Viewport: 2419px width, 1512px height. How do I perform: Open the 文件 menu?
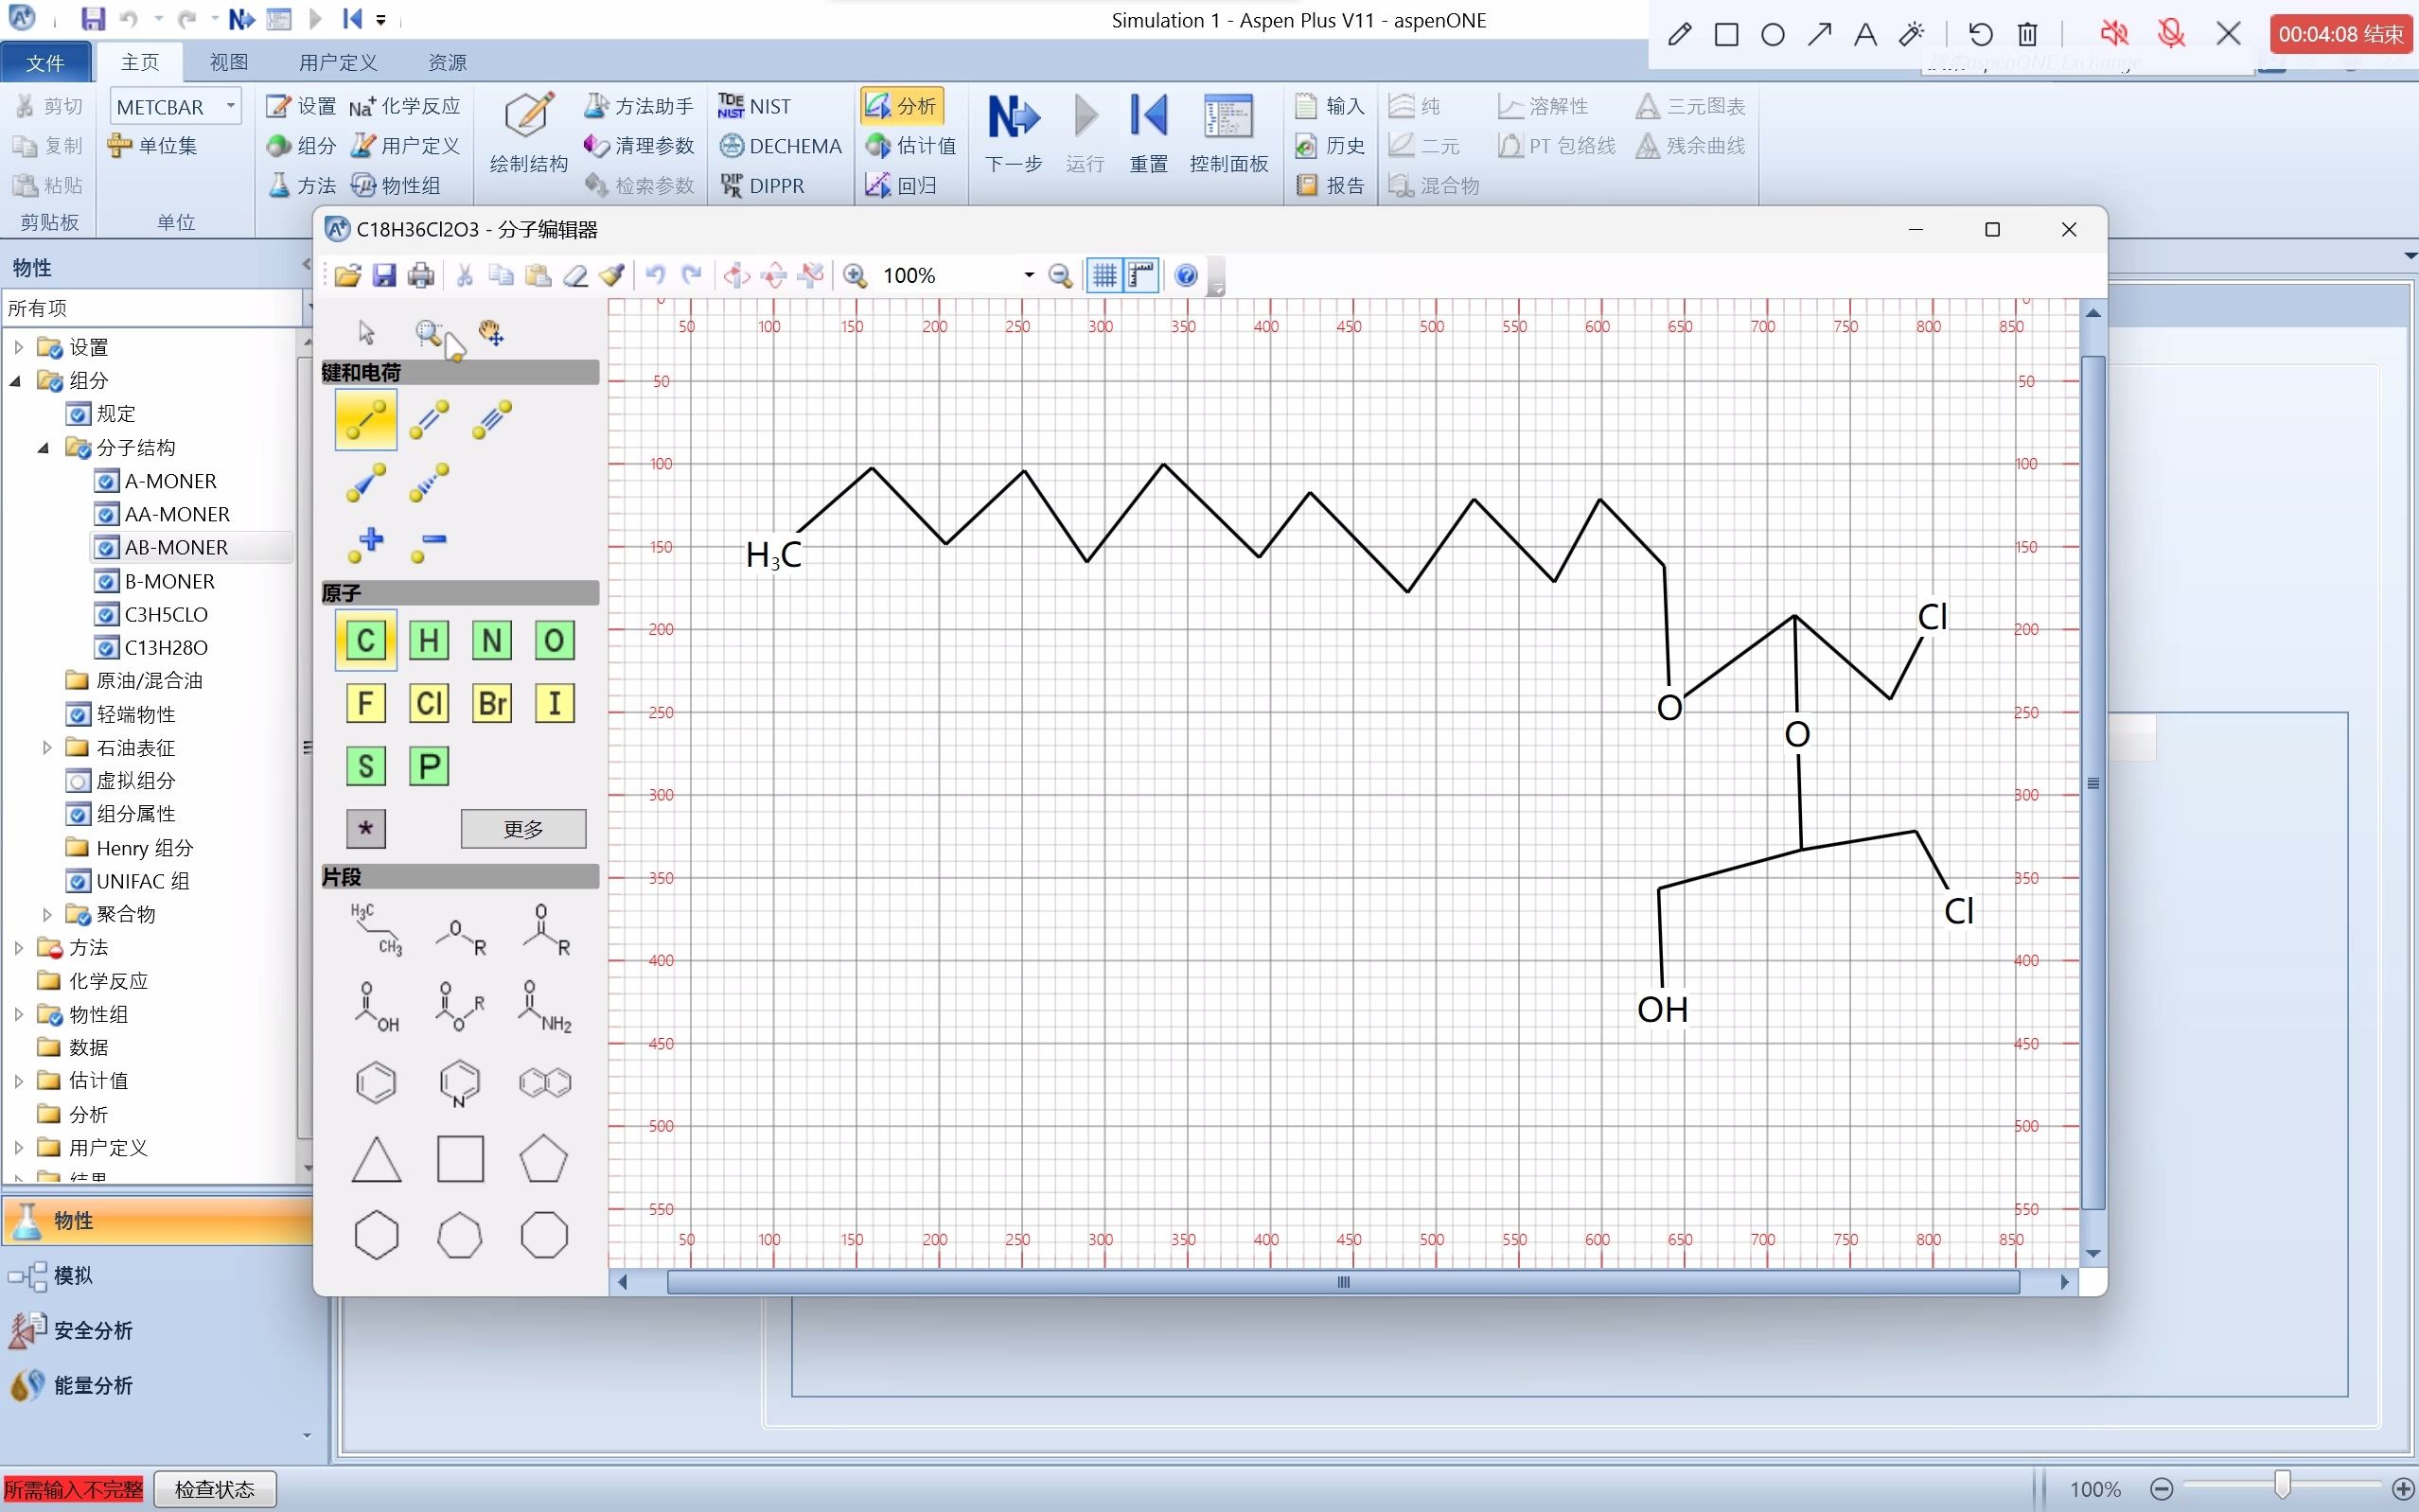point(45,62)
